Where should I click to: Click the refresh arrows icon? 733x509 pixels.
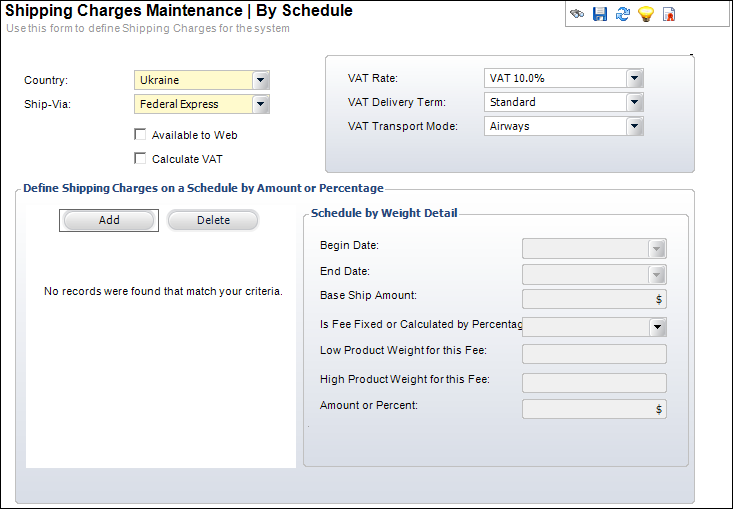[x=623, y=15]
